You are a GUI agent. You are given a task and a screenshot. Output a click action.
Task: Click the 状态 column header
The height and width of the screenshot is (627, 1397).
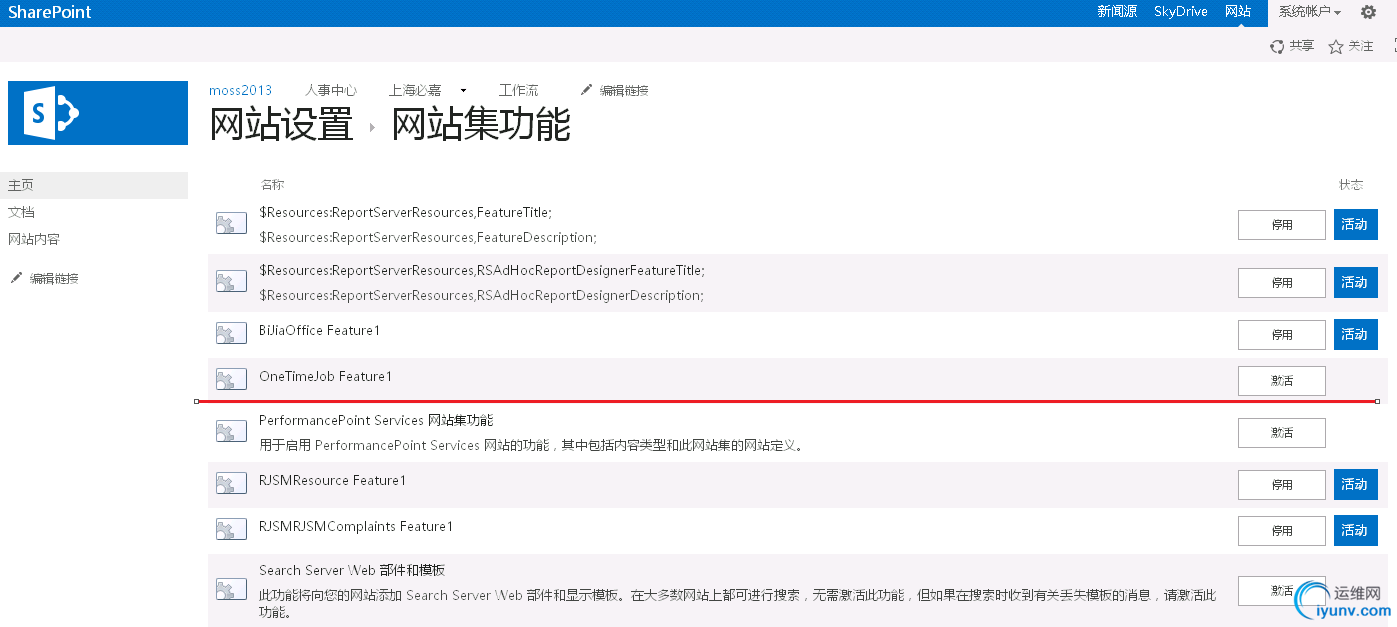click(1351, 185)
